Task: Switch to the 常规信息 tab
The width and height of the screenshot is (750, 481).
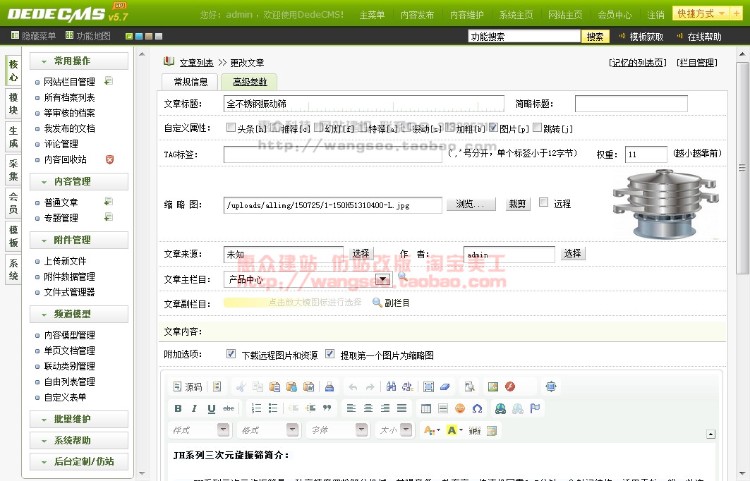Action: coord(190,82)
